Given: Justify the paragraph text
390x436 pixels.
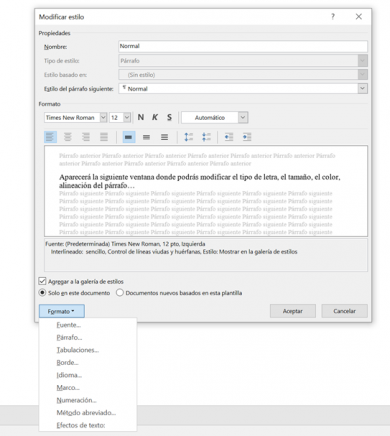Looking at the screenshot, I should [104, 137].
